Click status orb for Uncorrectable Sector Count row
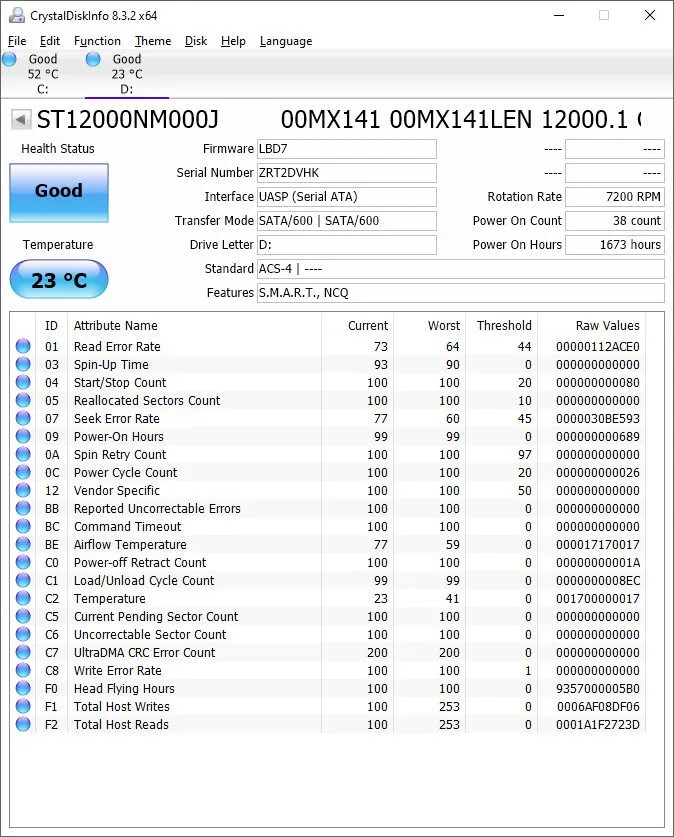 click(x=23, y=634)
